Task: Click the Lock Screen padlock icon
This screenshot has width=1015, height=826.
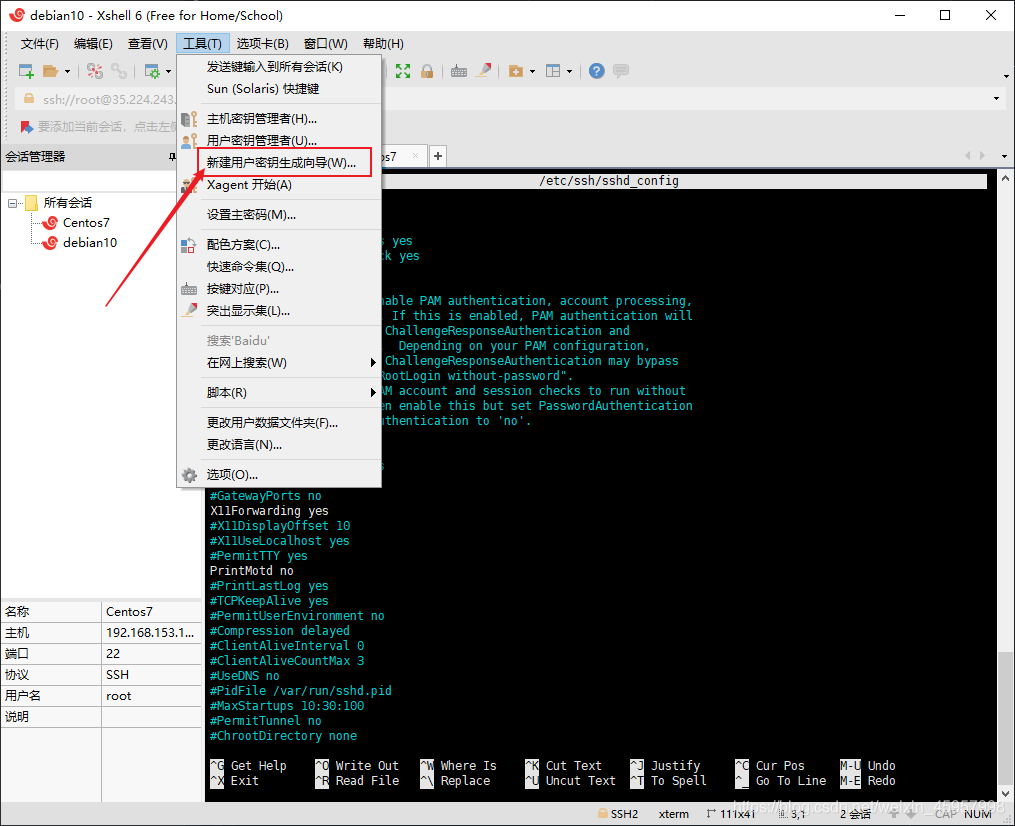Action: (427, 71)
